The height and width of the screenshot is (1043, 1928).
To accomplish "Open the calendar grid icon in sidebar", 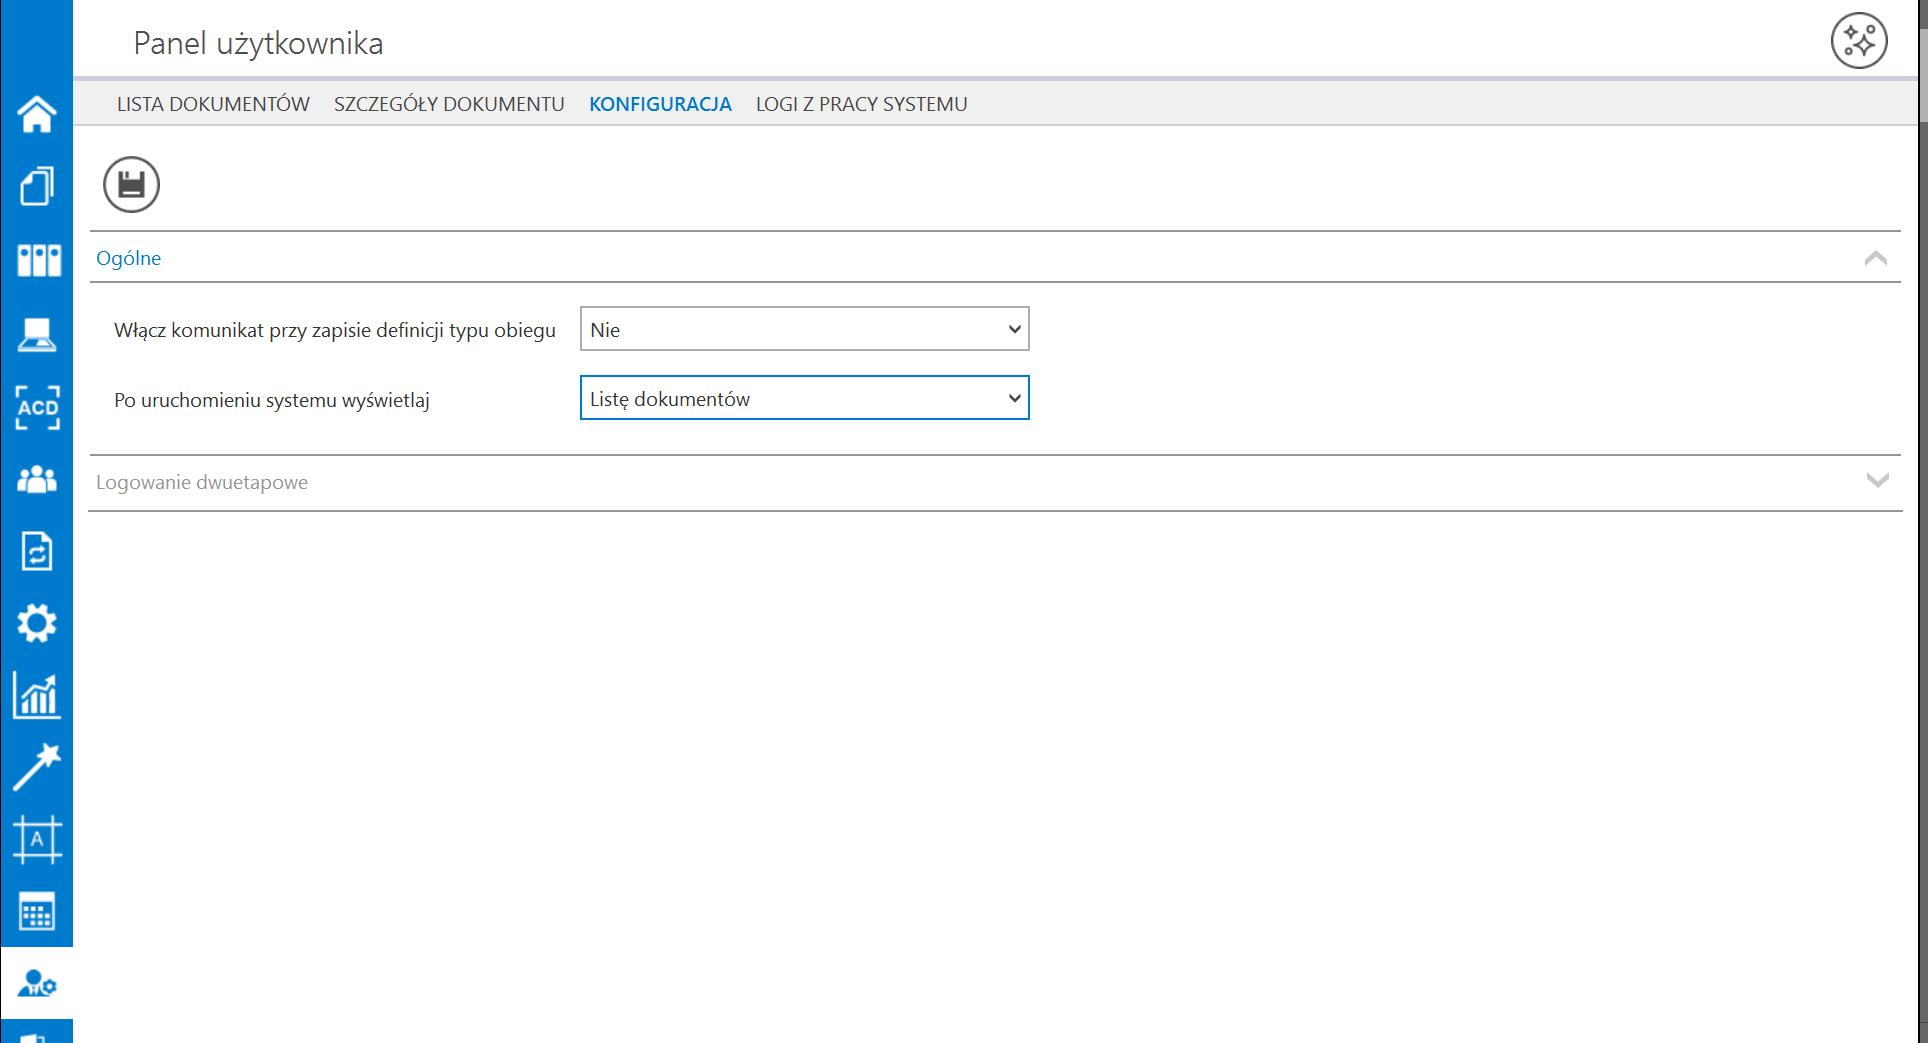I will coord(37,911).
